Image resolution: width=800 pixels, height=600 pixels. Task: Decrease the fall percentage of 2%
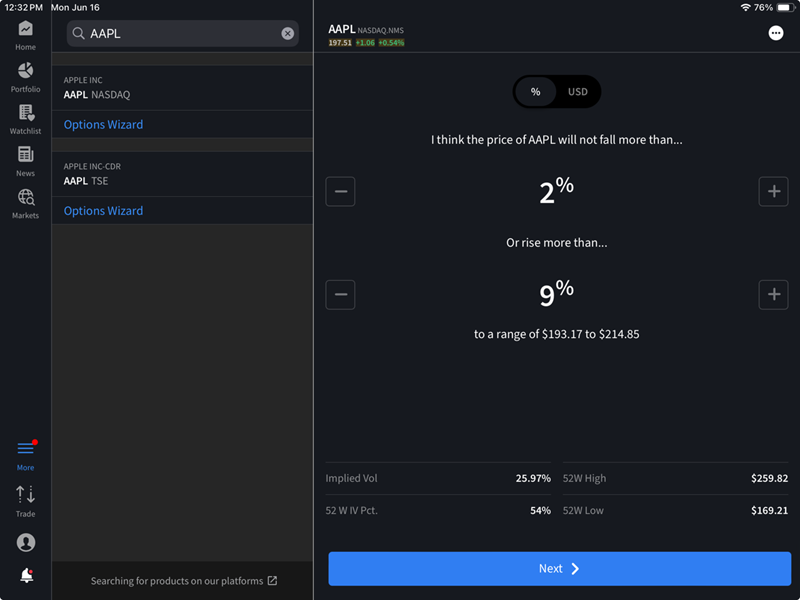[x=340, y=191]
